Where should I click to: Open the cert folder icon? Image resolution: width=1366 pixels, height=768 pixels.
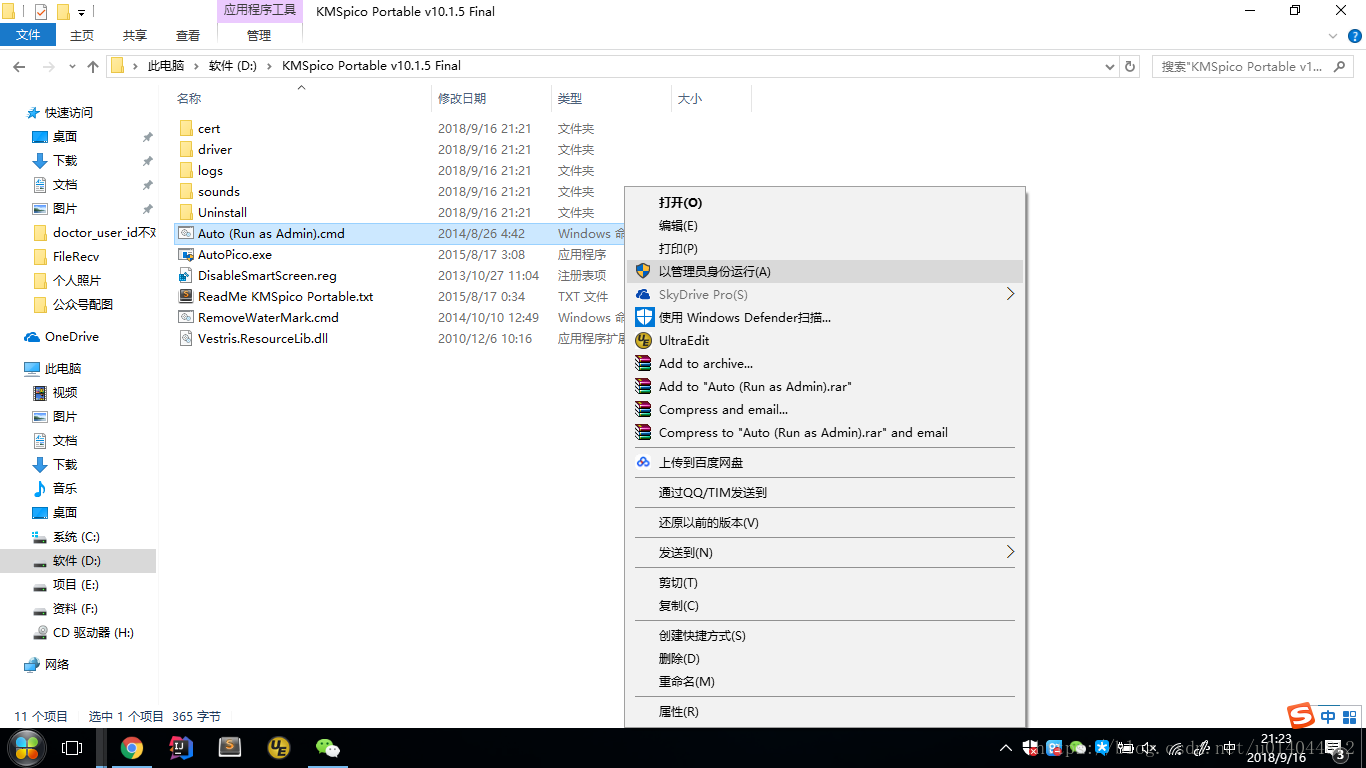pyautogui.click(x=185, y=128)
